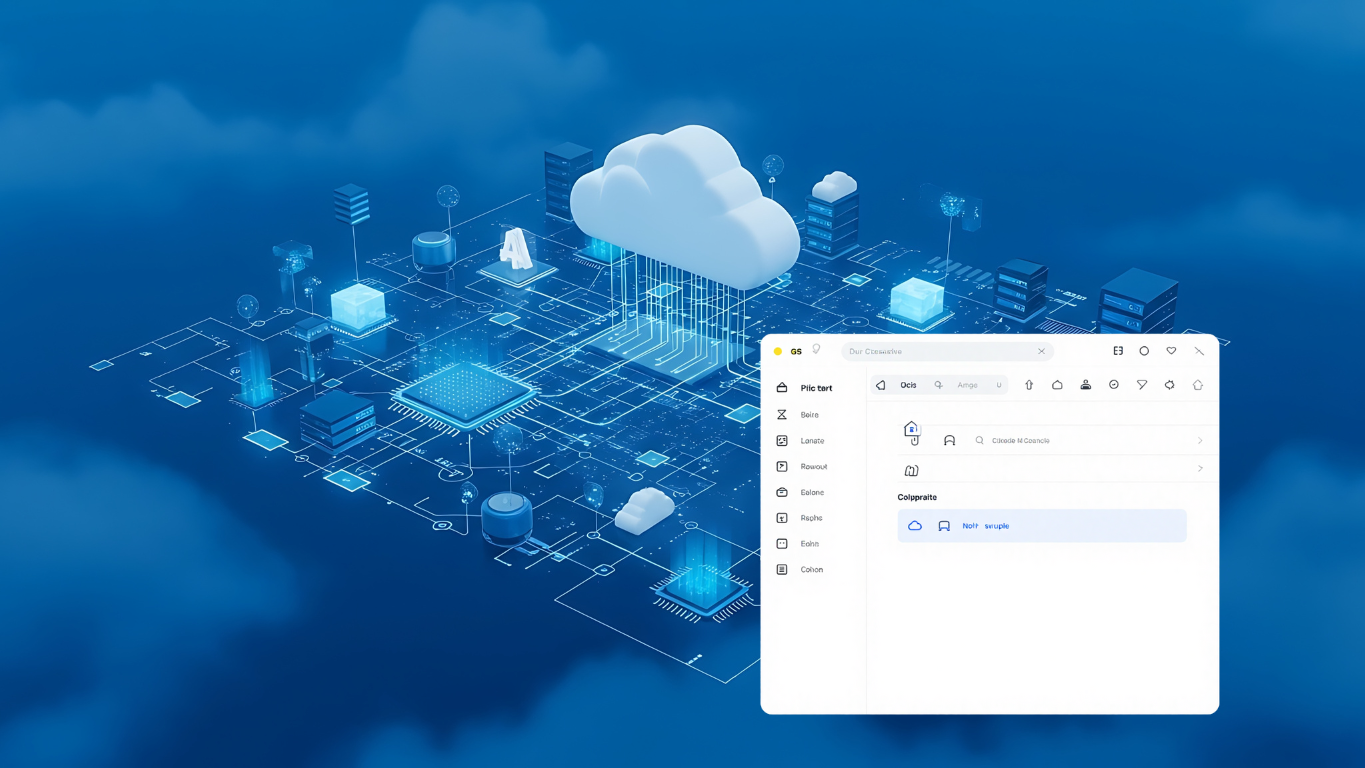Click the open-book icon in second row
The image size is (1365, 768).
(911, 470)
